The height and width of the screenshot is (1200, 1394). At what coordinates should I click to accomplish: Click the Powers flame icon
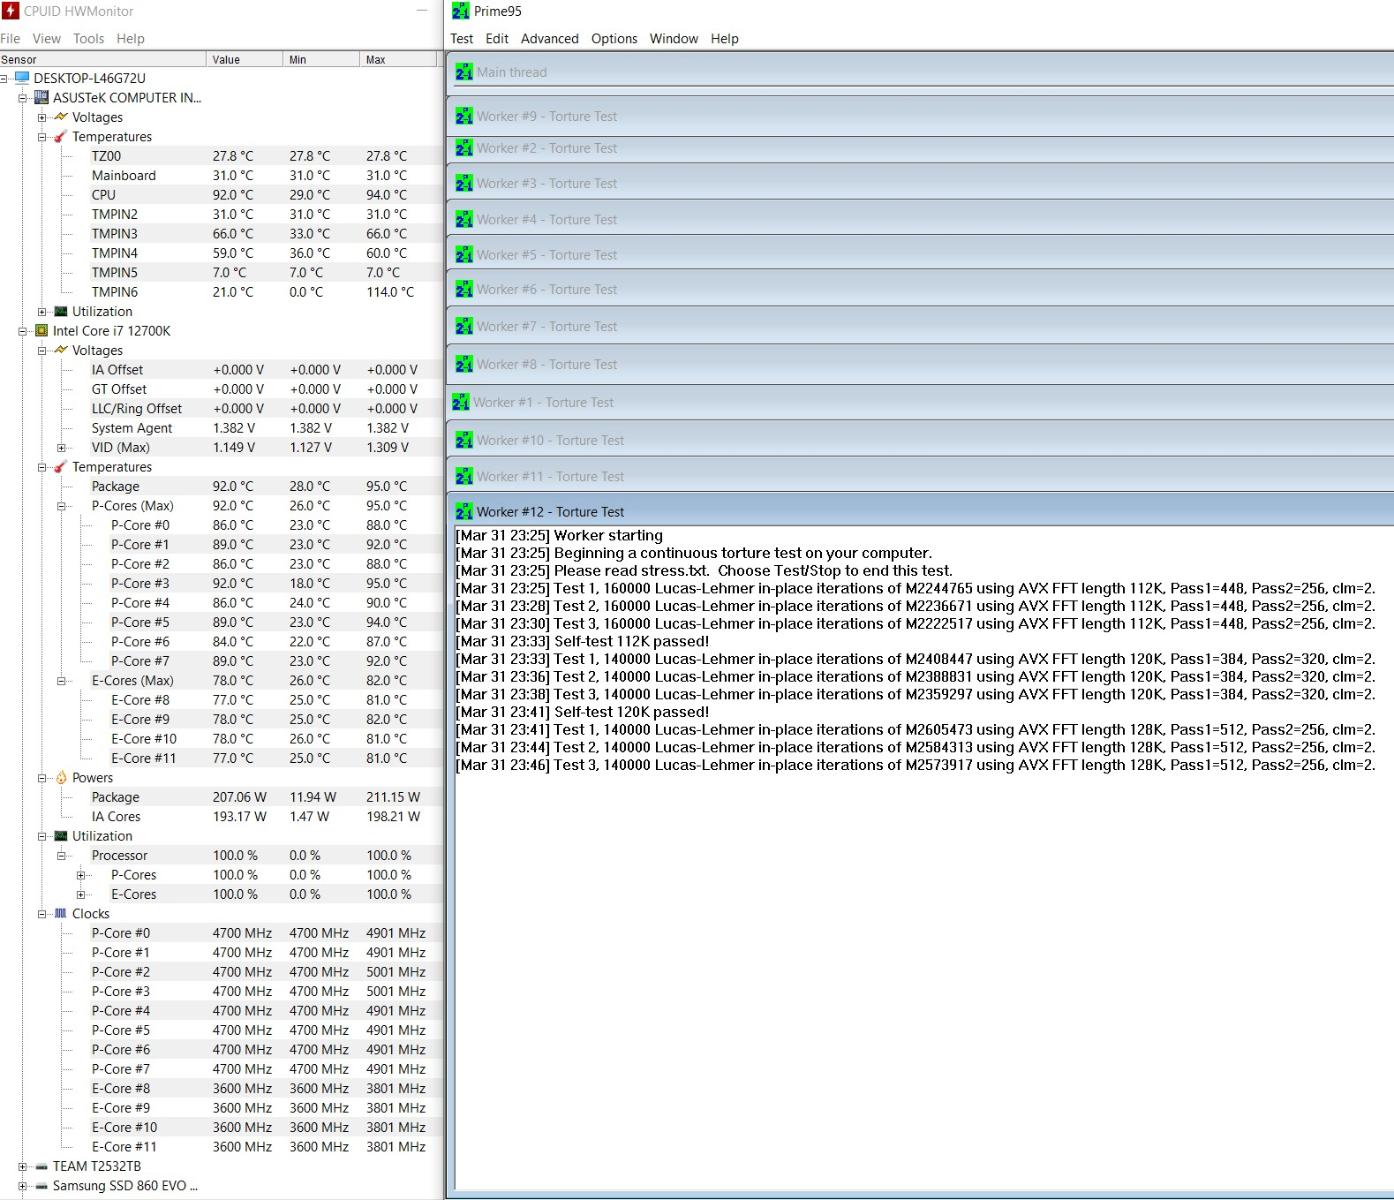61,778
